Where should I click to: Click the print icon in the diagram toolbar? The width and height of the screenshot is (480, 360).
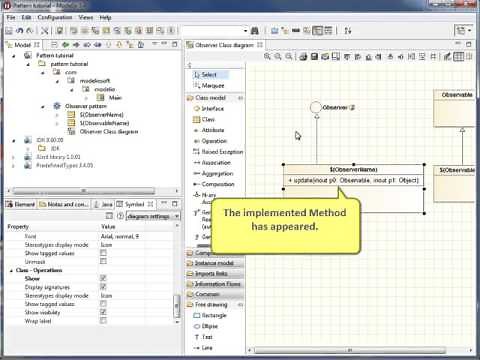[x=303, y=57]
